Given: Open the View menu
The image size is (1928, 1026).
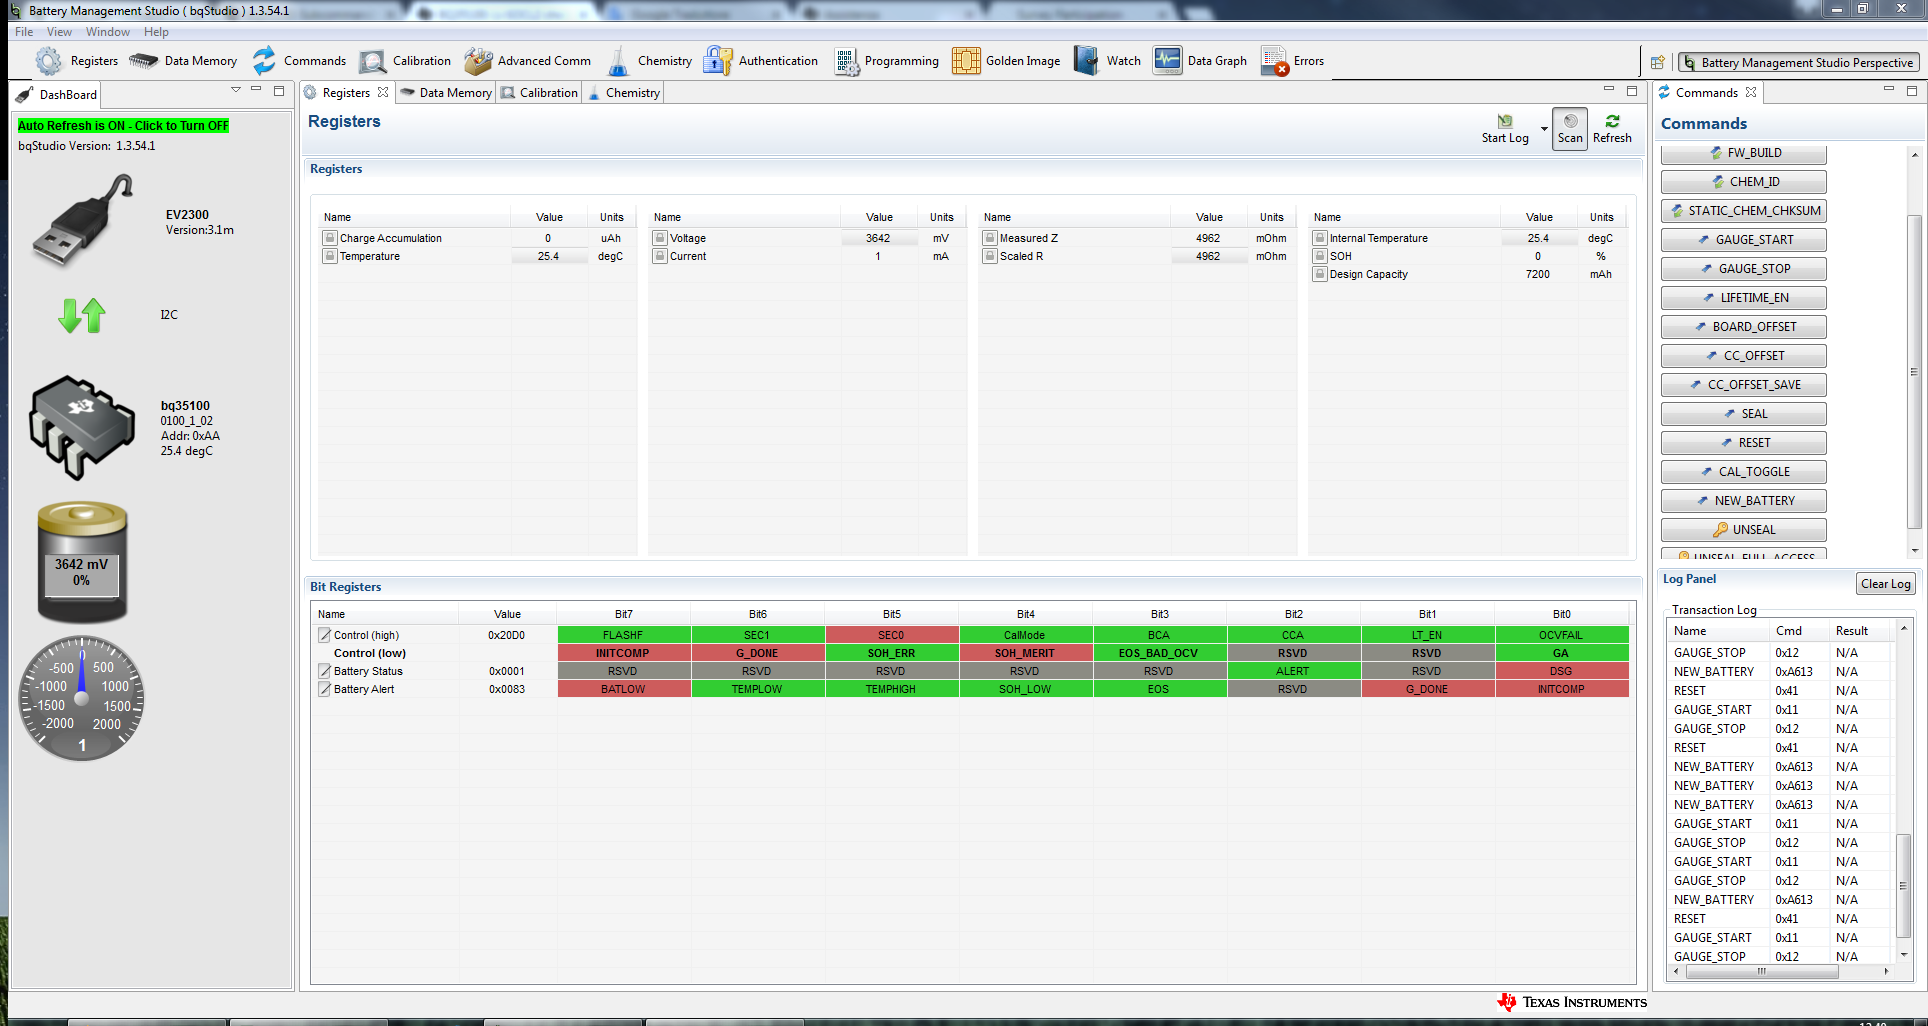Looking at the screenshot, I should pos(59,32).
